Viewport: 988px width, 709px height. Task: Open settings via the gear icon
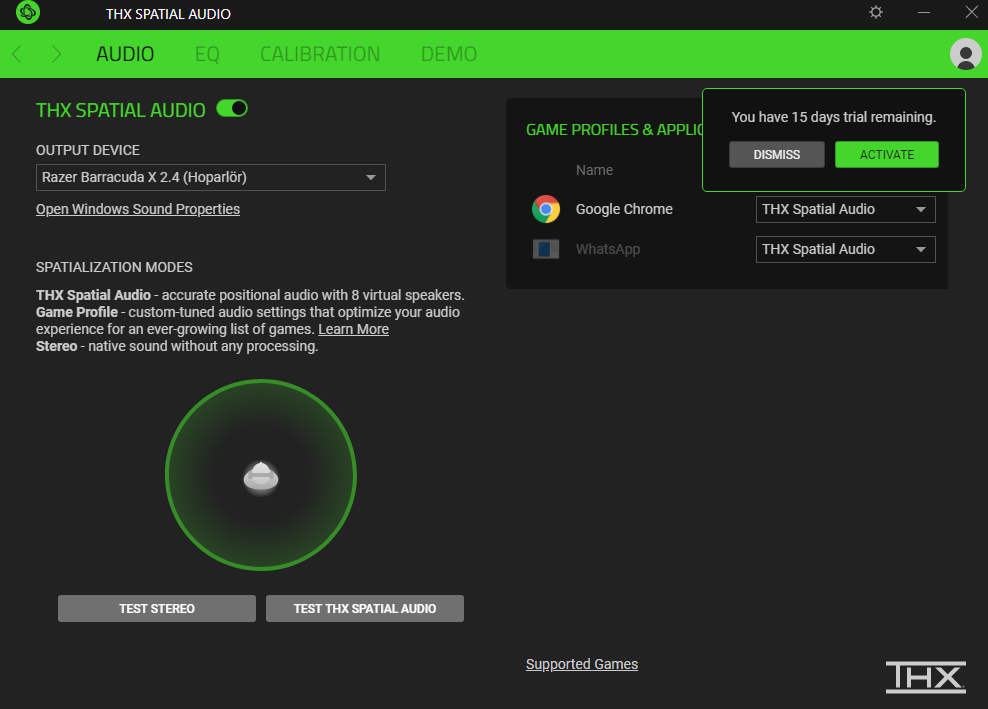click(876, 12)
